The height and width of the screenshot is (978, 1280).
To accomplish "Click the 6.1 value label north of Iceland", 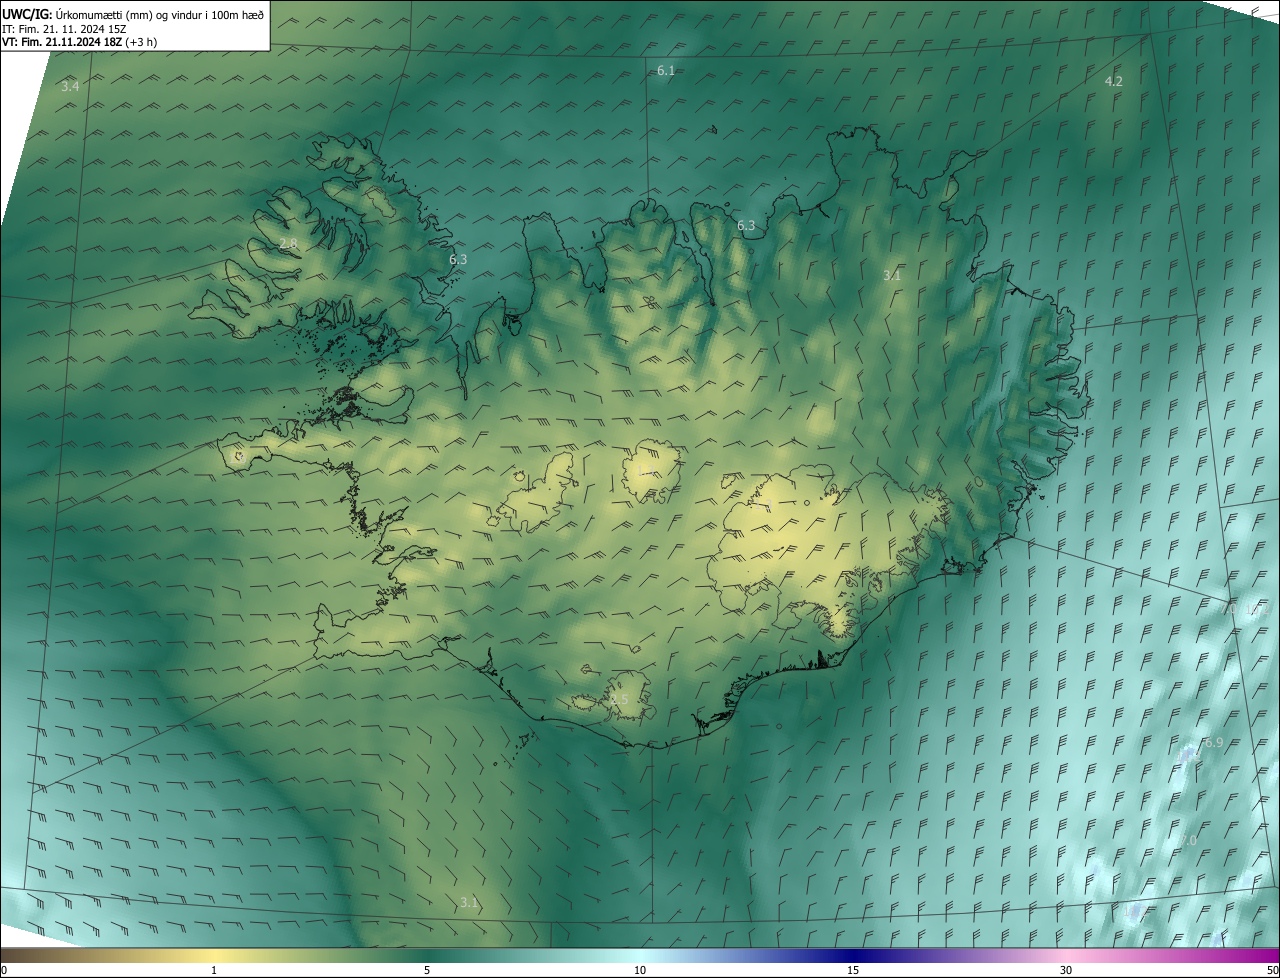I will click(x=666, y=70).
